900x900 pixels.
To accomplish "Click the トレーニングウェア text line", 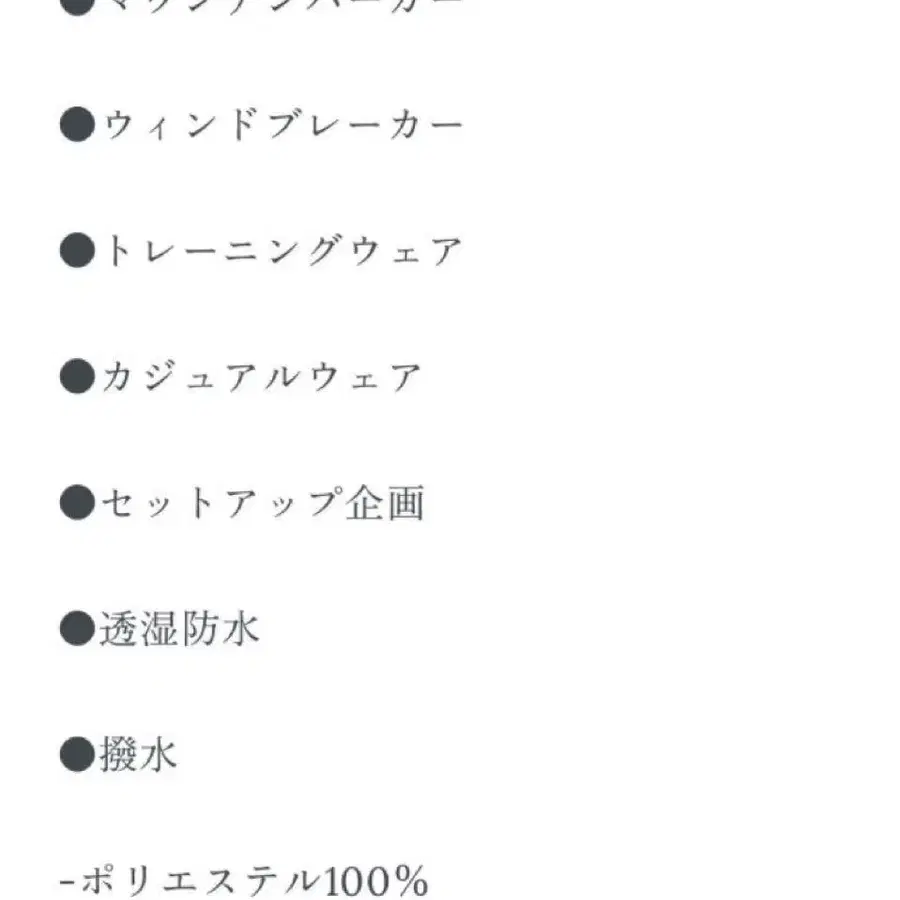I will 281,252.
